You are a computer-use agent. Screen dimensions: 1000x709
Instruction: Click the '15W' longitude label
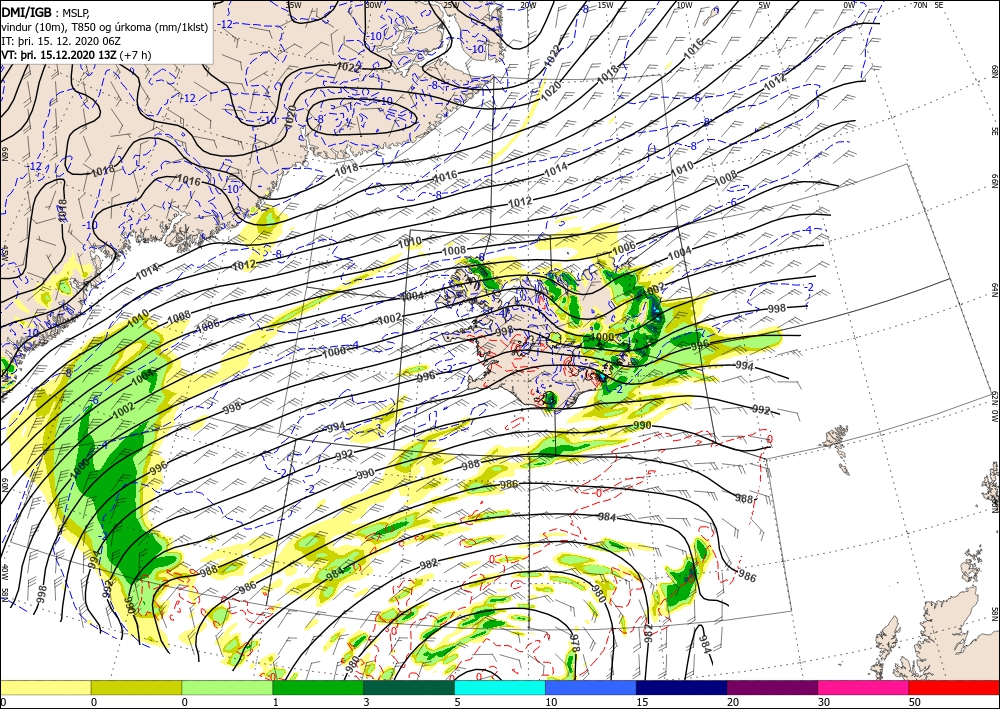tap(606, 5)
